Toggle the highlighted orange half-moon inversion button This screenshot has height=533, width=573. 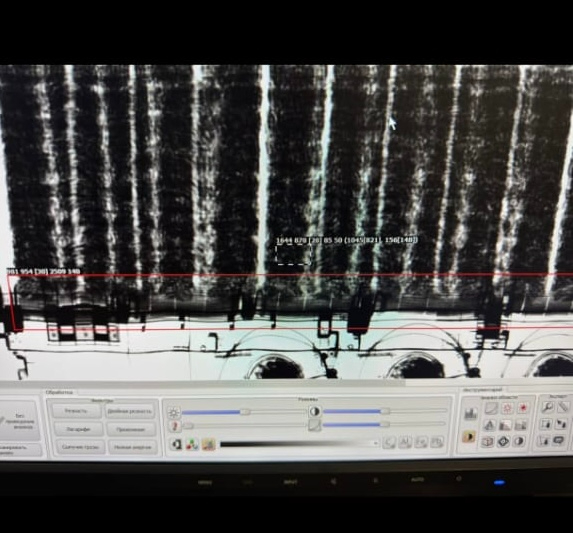coord(469,437)
